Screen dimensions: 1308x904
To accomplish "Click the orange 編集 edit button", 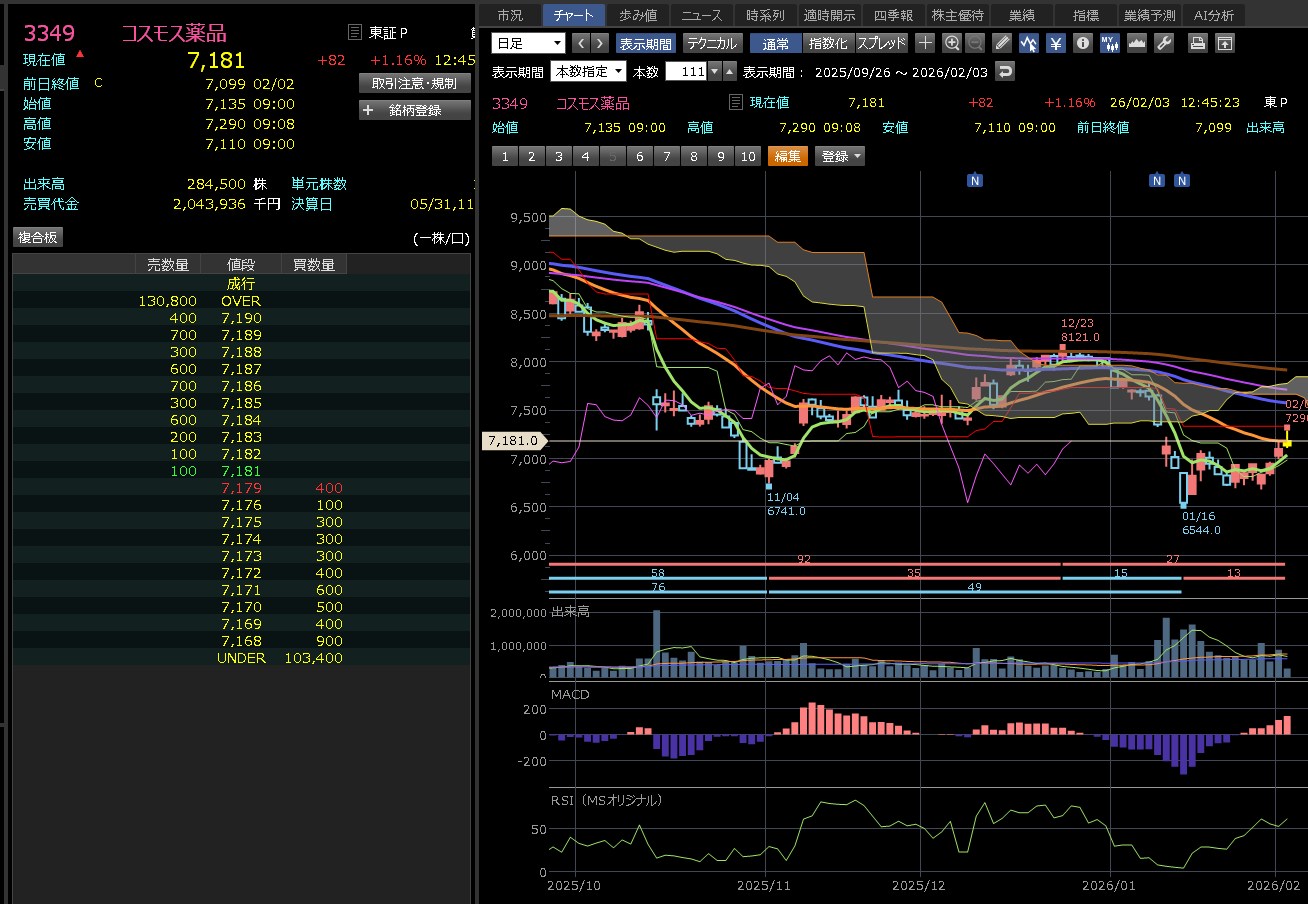I will (787, 156).
